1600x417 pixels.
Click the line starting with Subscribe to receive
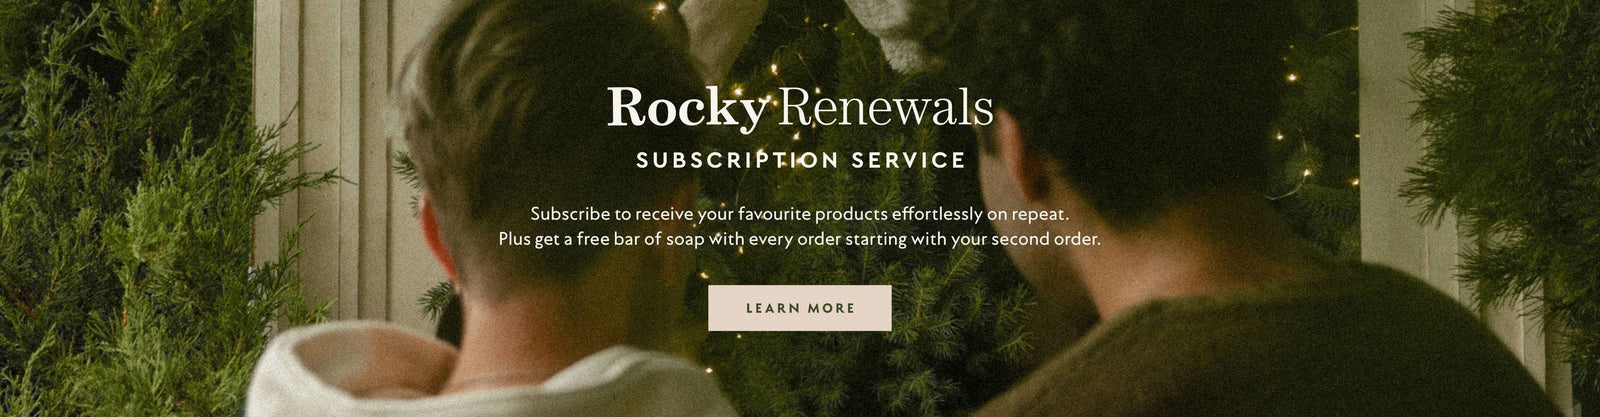pos(800,214)
